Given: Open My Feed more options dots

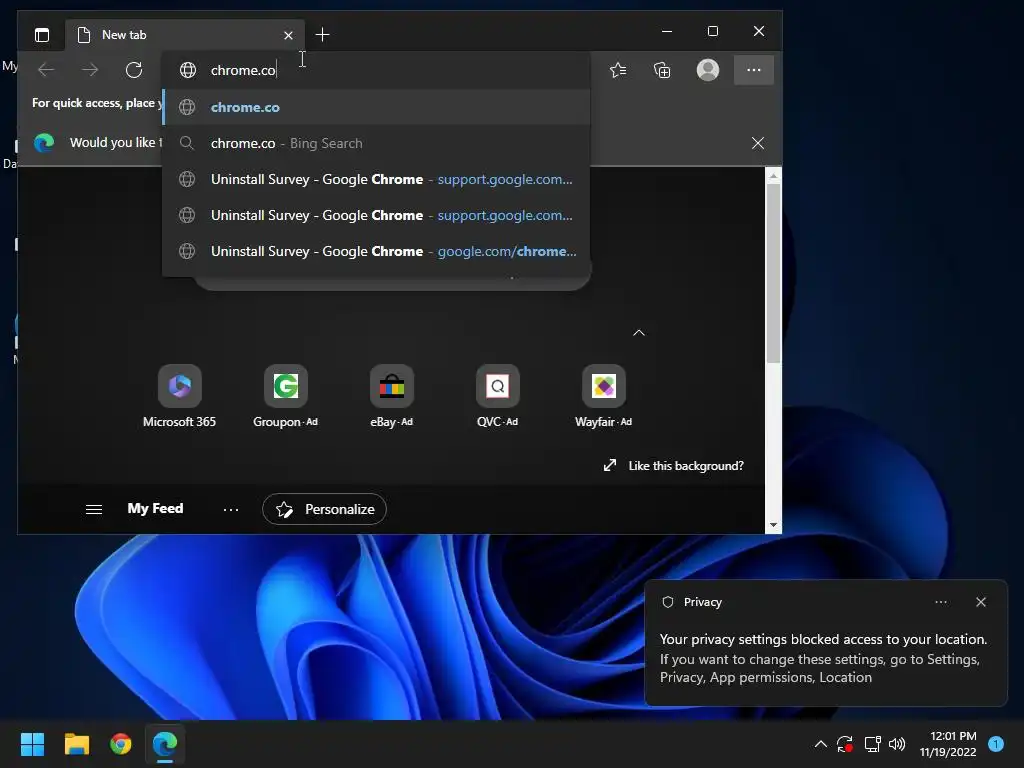Looking at the screenshot, I should point(231,509).
